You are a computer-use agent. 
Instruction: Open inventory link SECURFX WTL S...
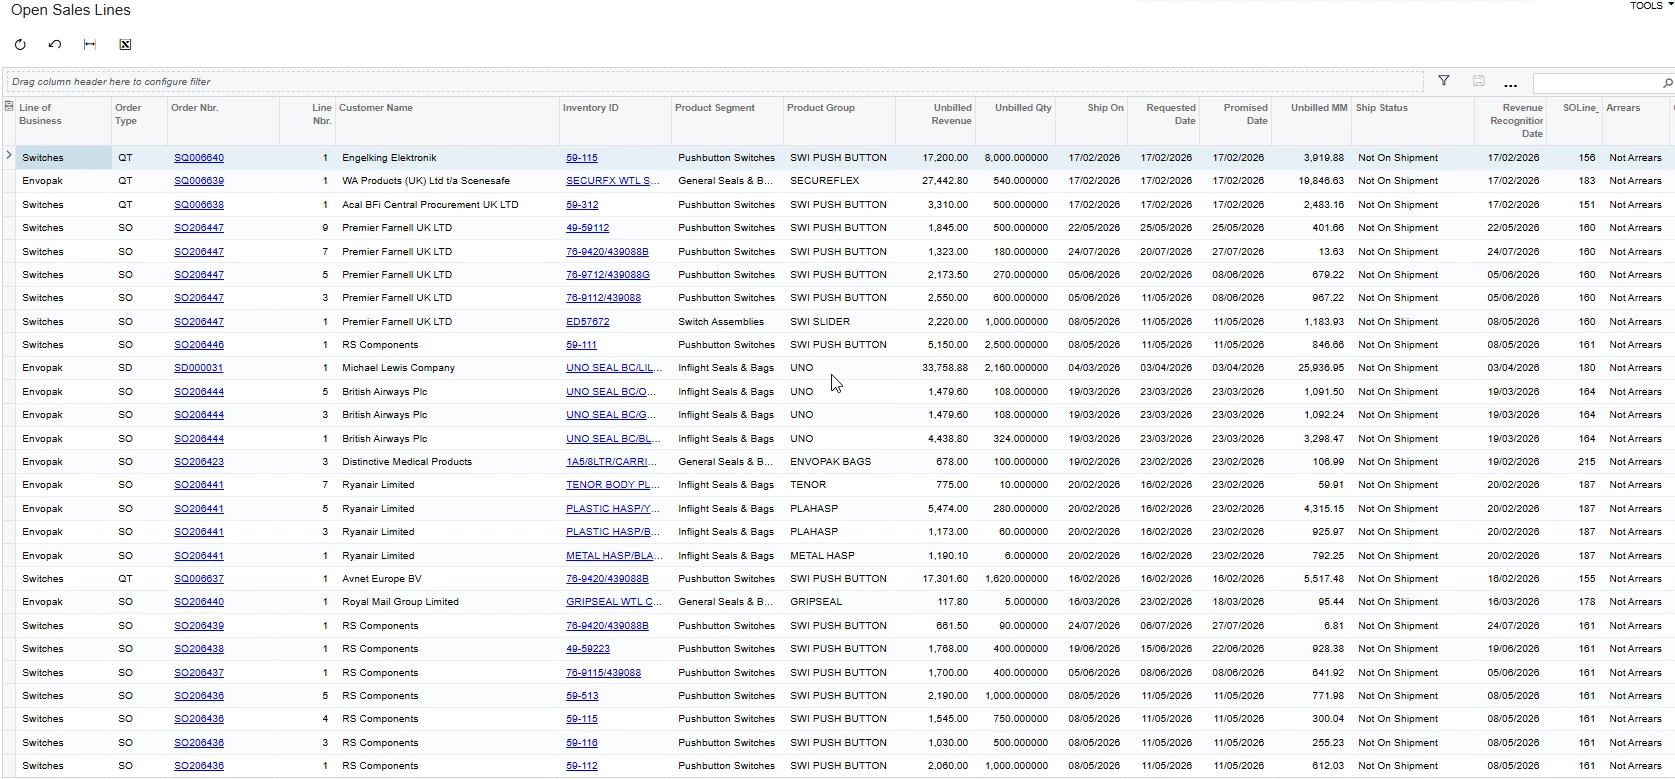[x=613, y=181]
